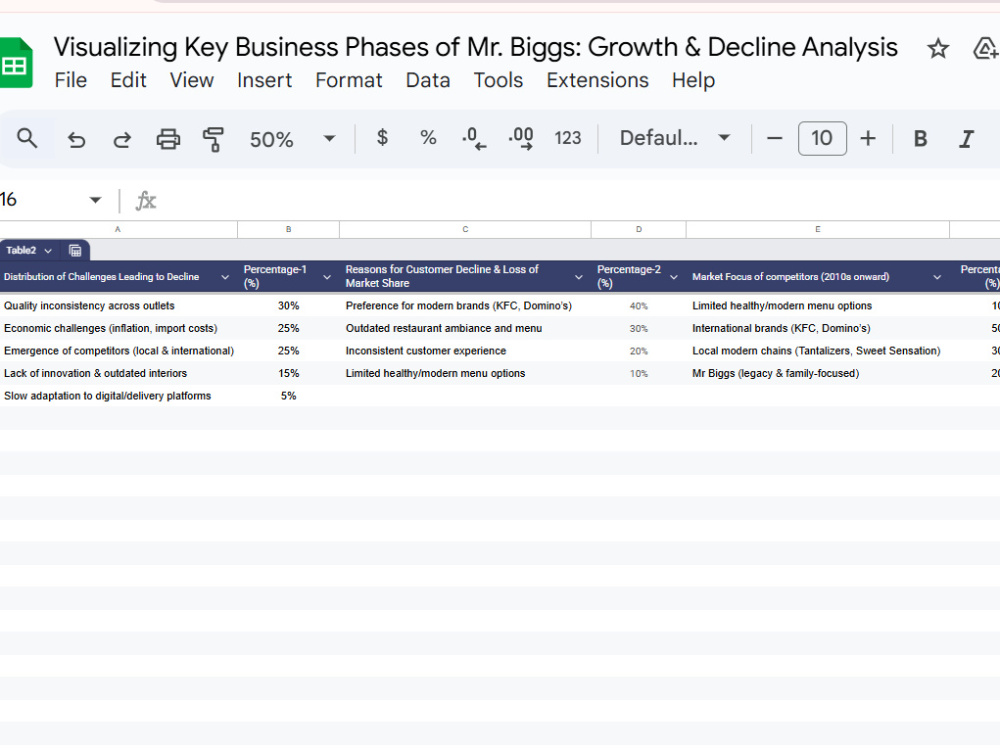
Task: Star this spreadsheet document
Action: point(937,48)
